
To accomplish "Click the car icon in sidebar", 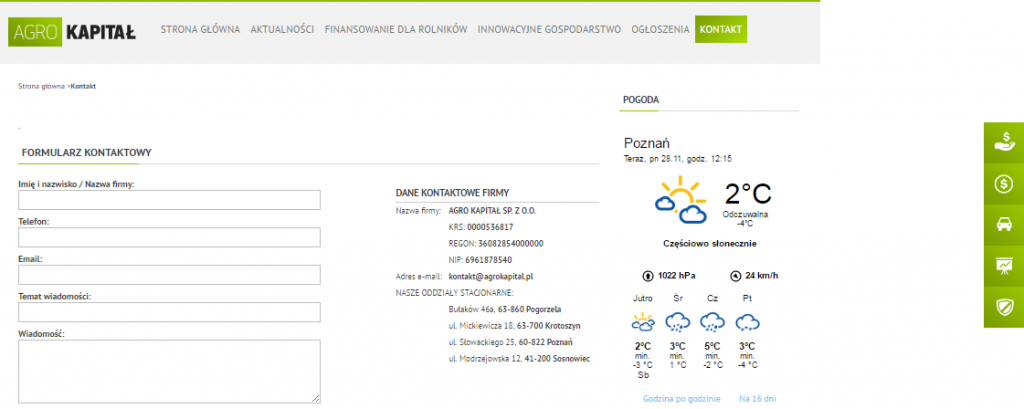I will (1003, 225).
